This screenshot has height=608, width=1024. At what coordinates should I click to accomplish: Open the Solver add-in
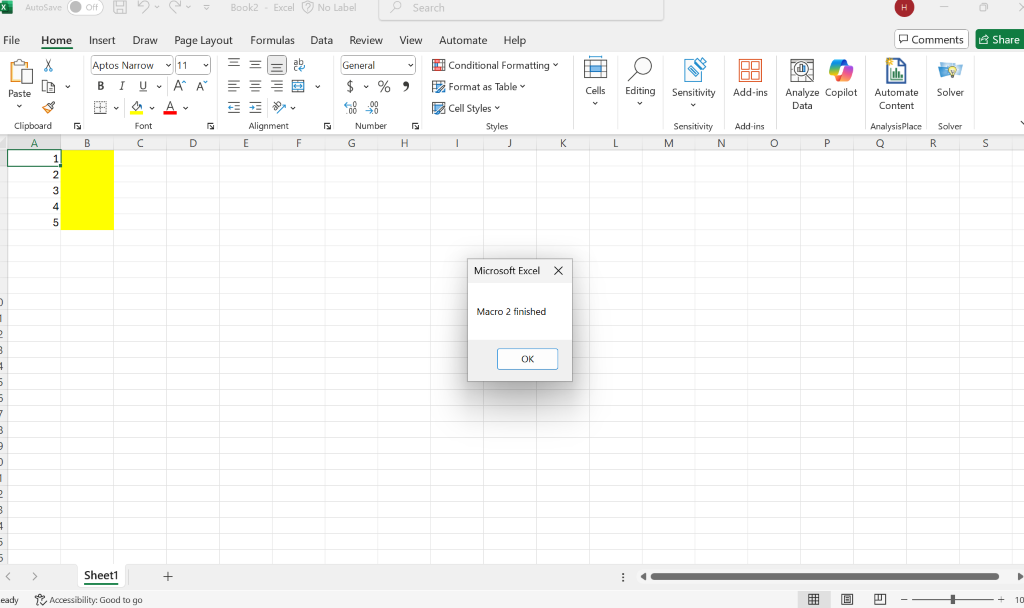tap(950, 78)
